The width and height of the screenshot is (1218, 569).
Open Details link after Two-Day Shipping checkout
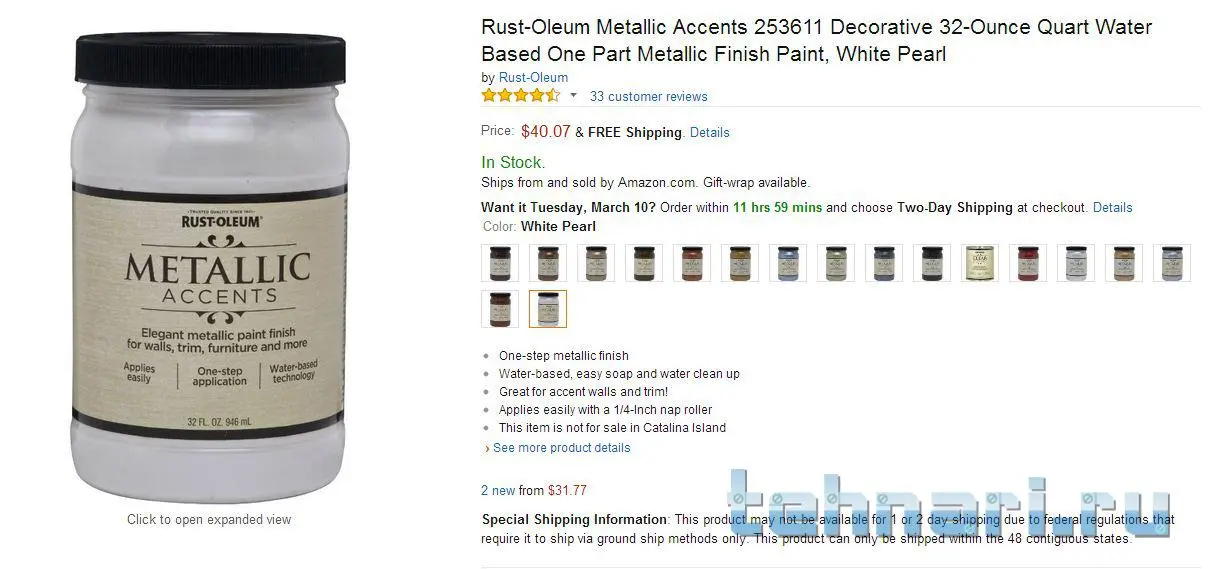click(1112, 208)
